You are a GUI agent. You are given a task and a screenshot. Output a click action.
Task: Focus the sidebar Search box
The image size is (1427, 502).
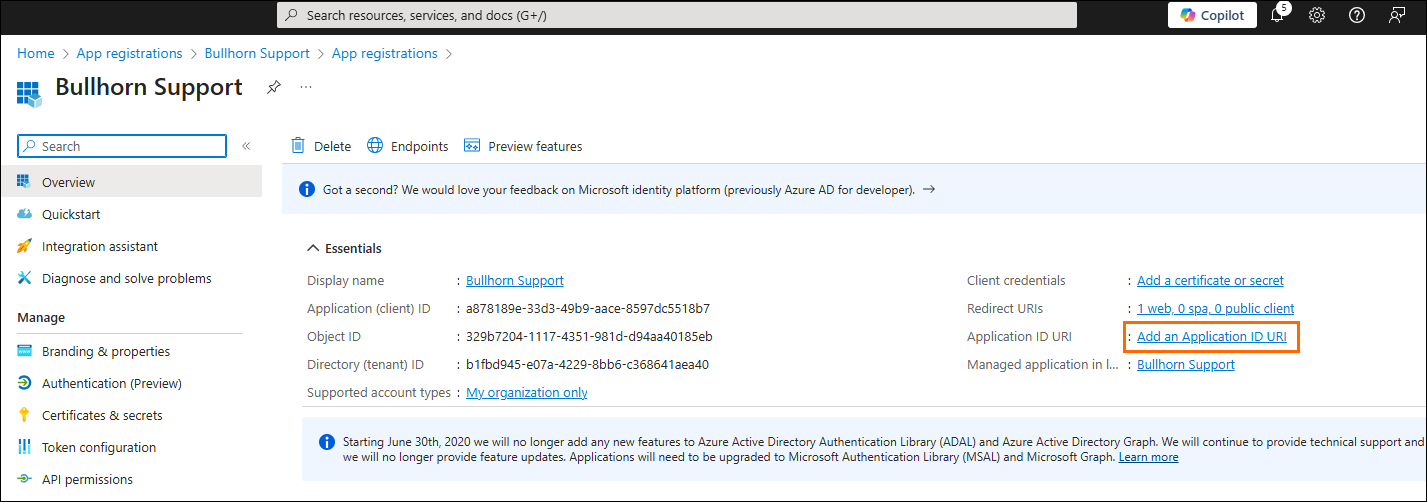tap(122, 146)
